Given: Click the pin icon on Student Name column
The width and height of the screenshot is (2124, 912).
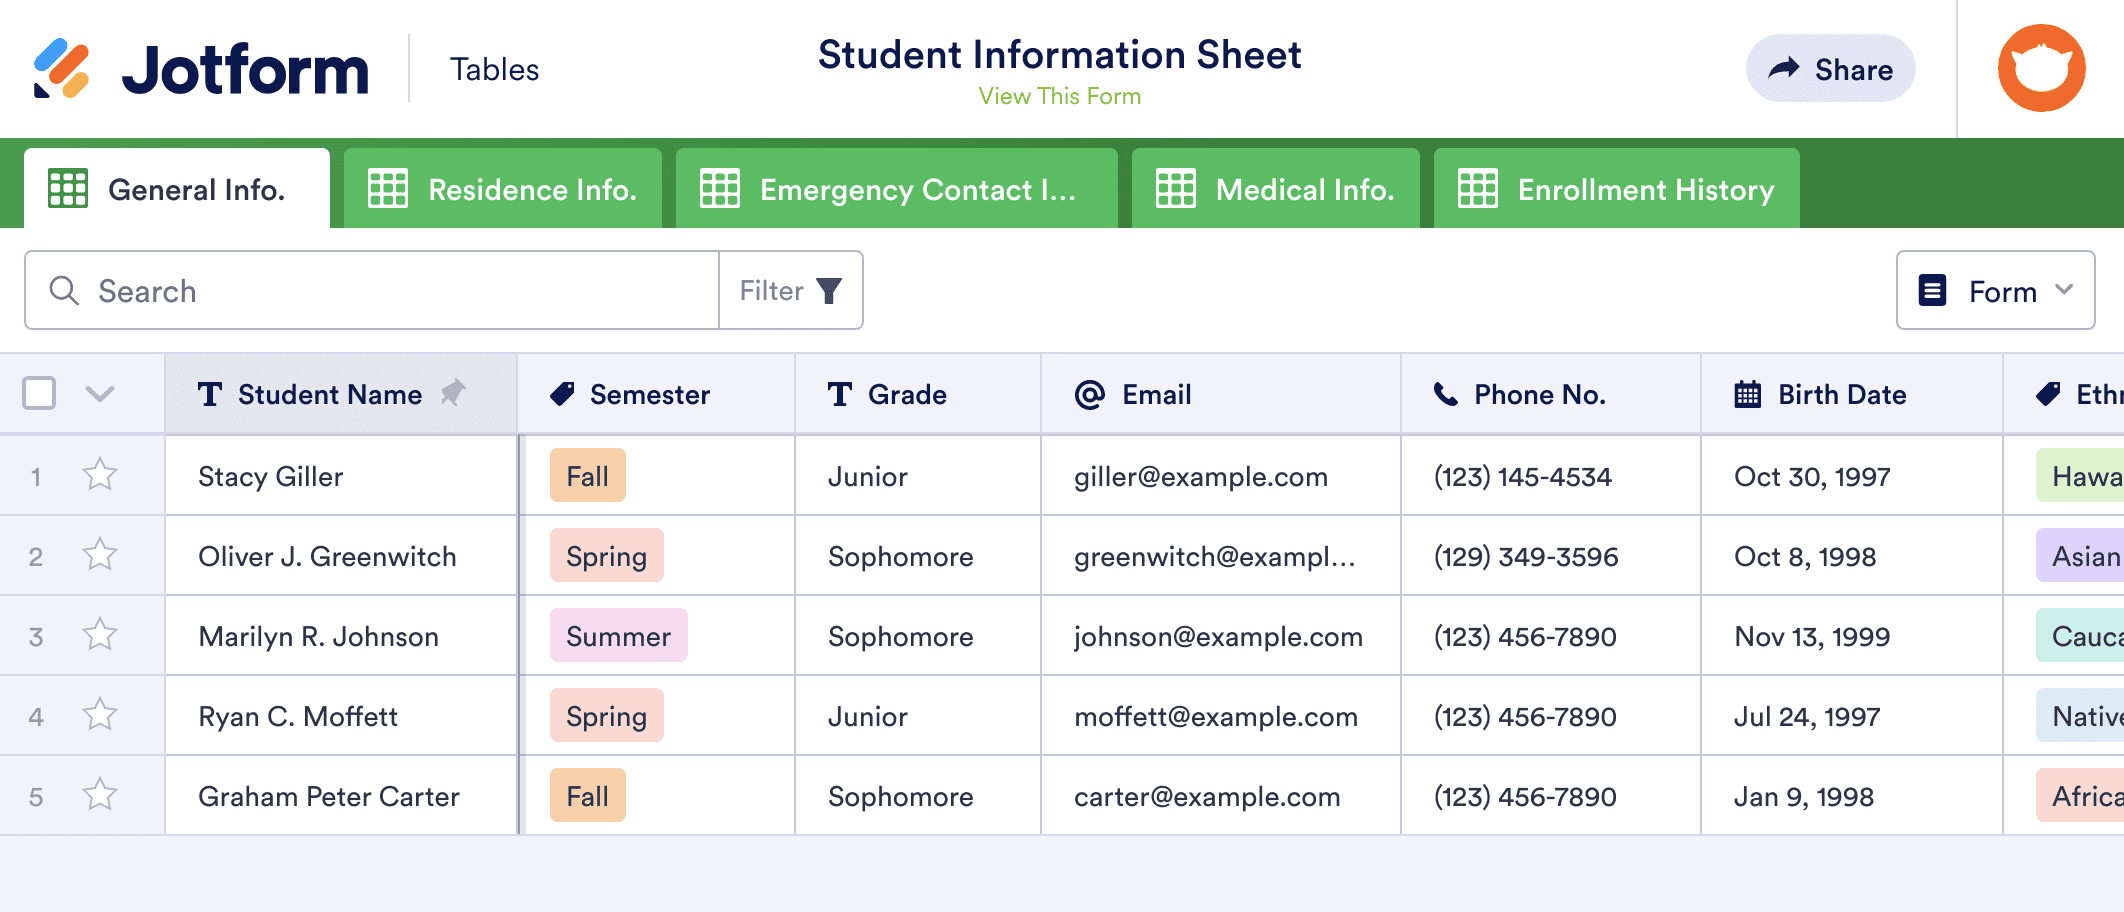Looking at the screenshot, I should click(x=453, y=393).
